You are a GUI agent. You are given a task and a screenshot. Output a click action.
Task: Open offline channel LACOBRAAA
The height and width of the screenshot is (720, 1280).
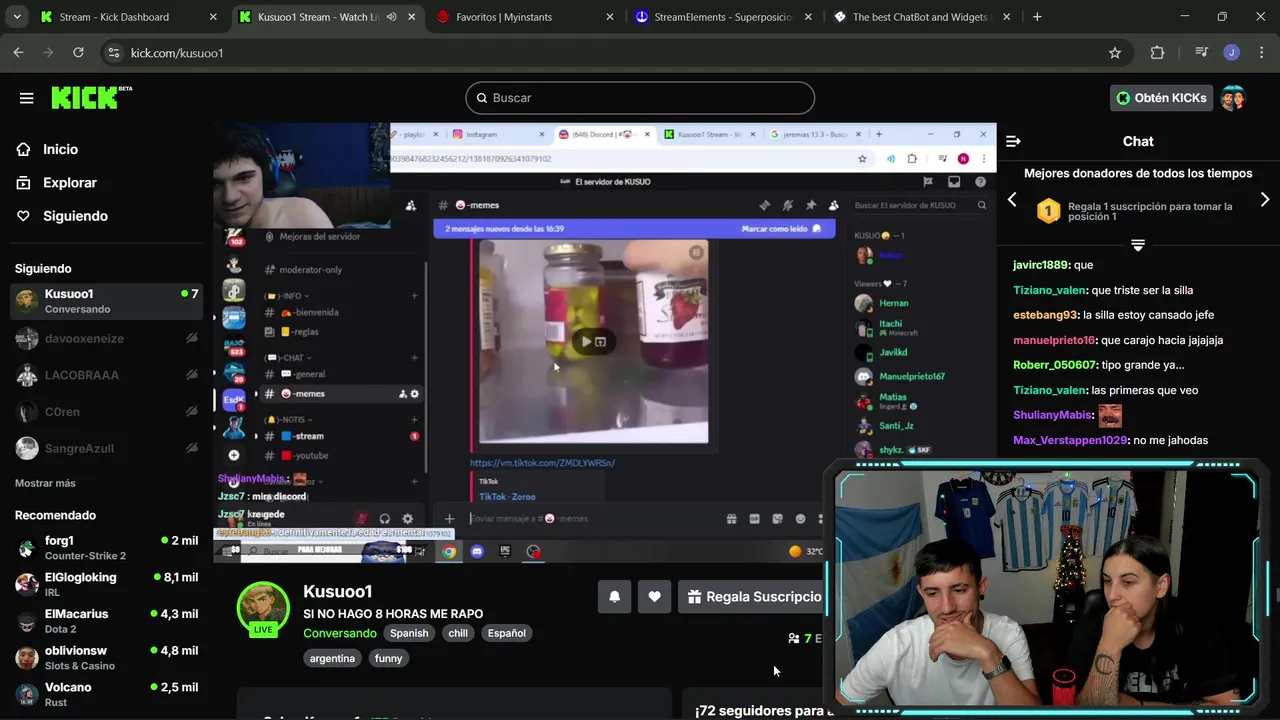coord(106,375)
